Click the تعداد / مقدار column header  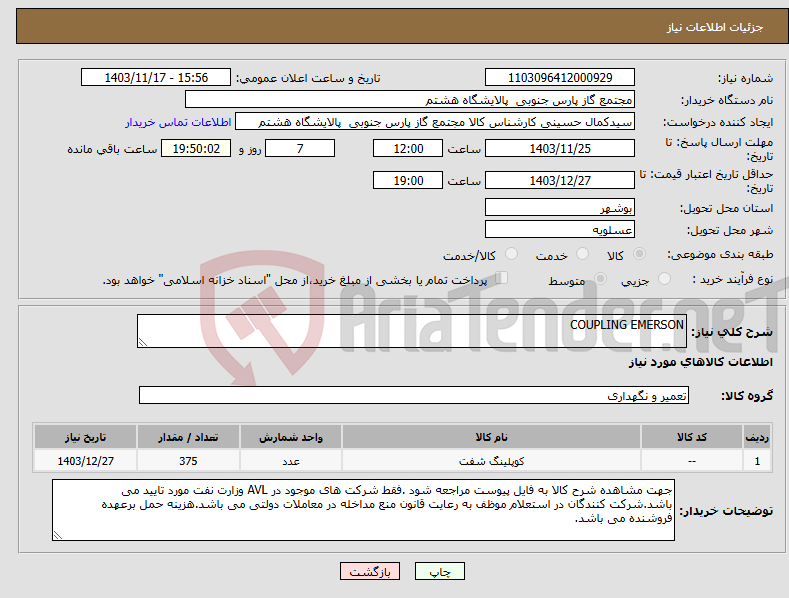[188, 437]
